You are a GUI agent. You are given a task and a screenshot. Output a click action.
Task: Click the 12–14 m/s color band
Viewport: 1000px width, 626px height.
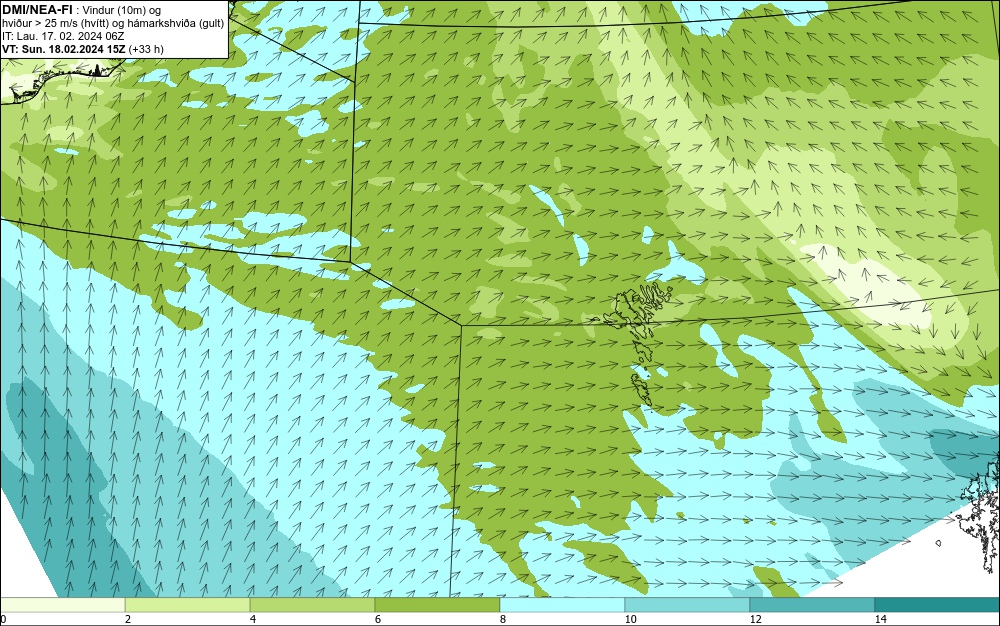click(x=812, y=605)
